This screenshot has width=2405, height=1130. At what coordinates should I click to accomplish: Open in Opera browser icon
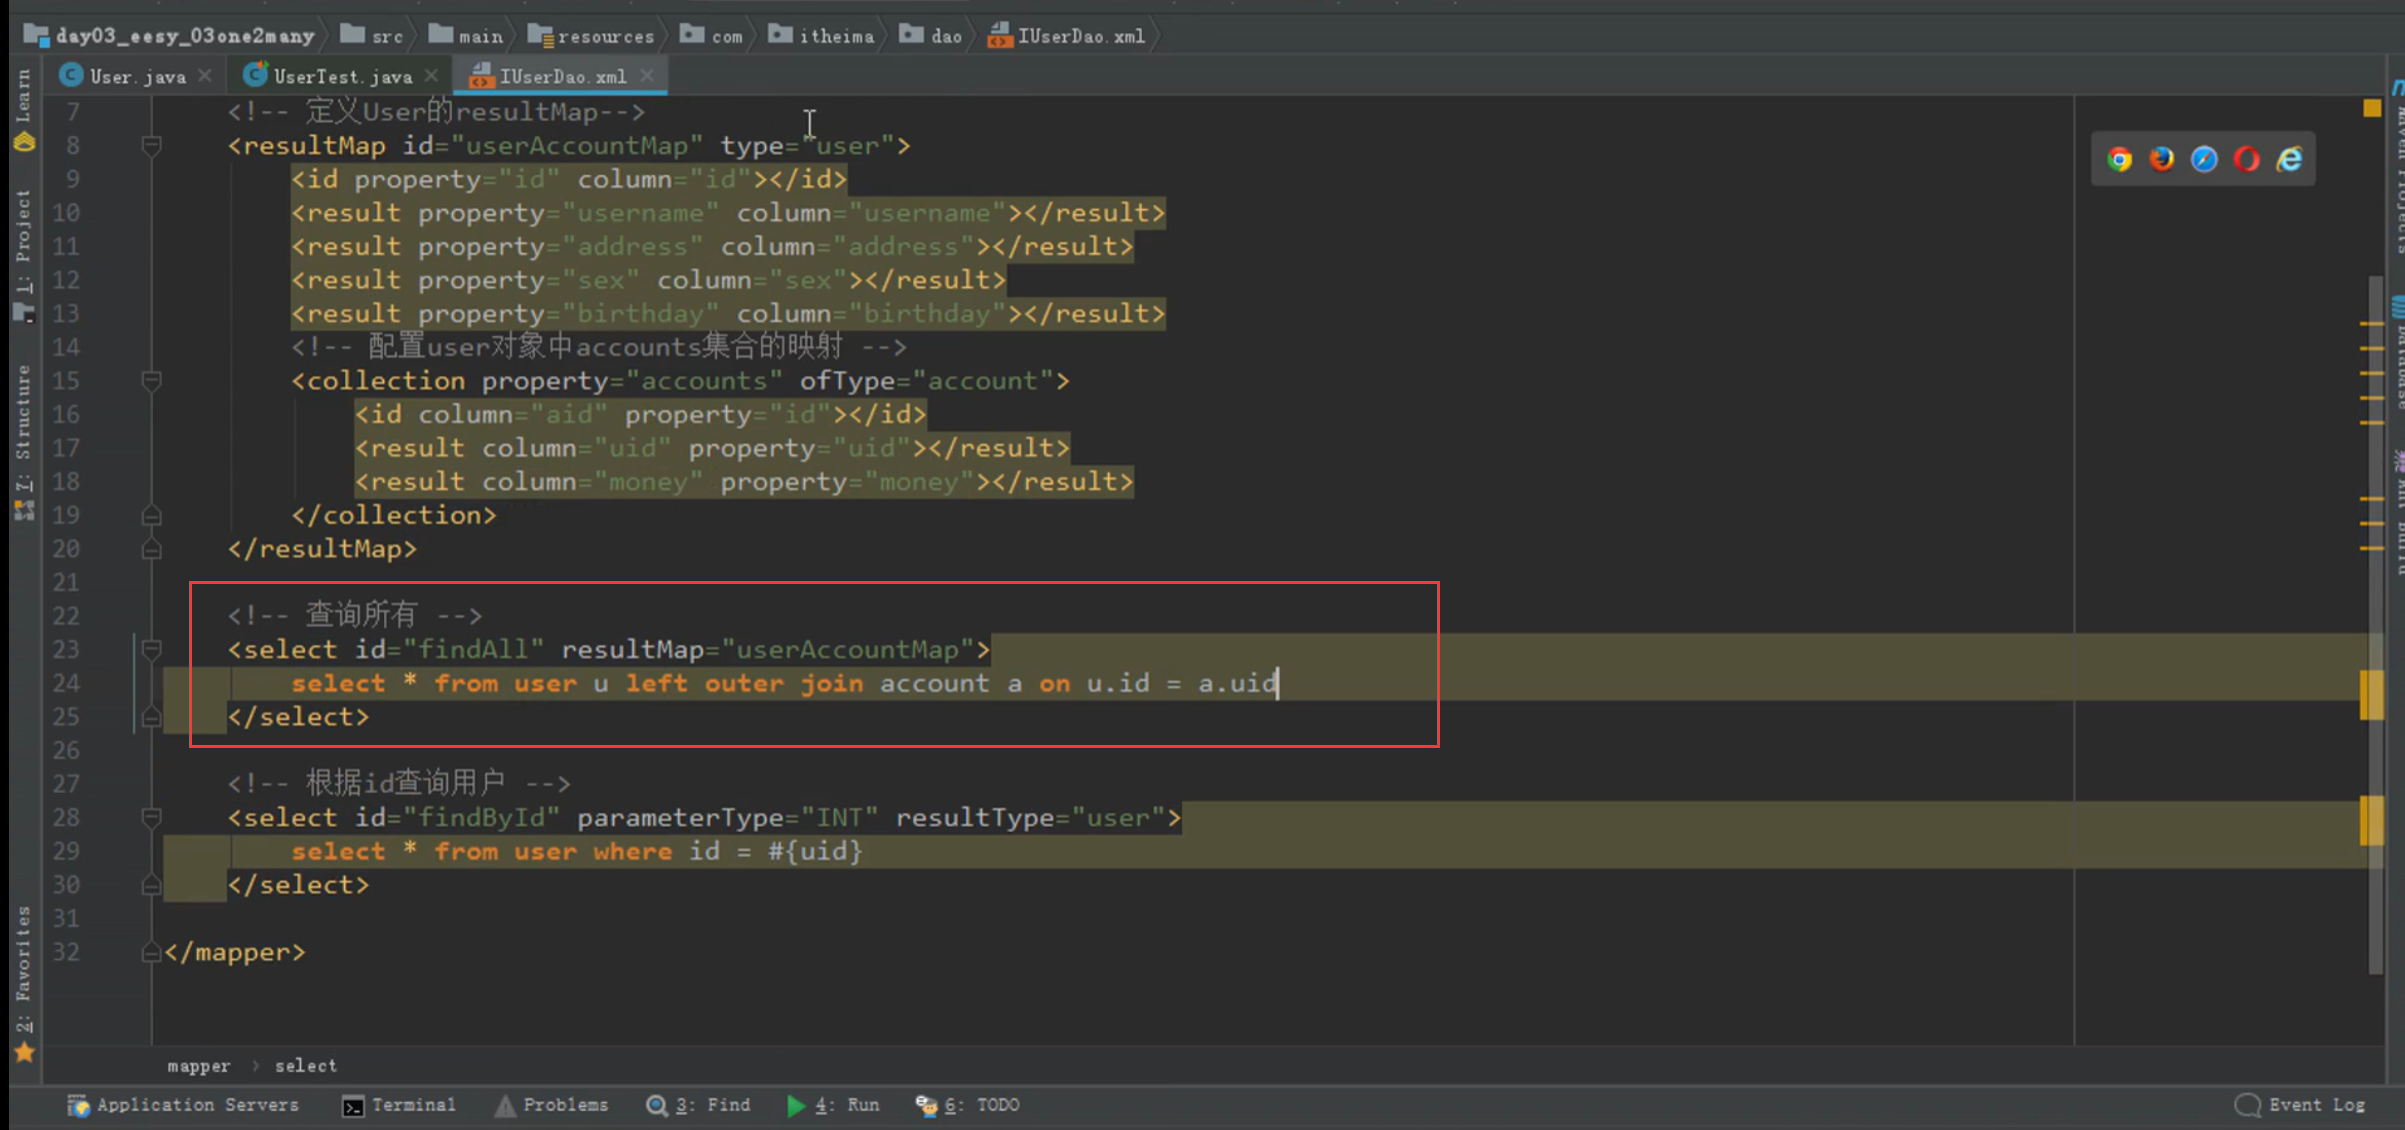click(2247, 159)
